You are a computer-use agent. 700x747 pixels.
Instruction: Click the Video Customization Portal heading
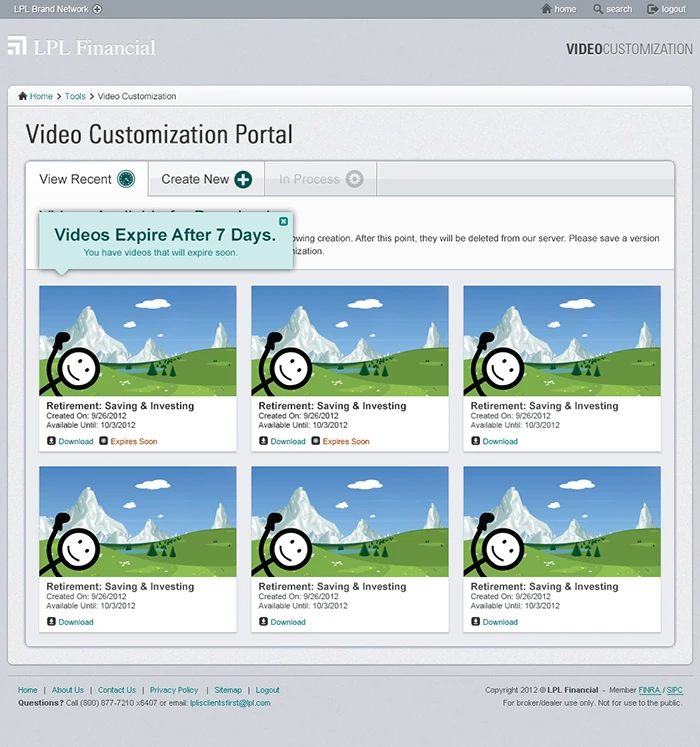(159, 134)
